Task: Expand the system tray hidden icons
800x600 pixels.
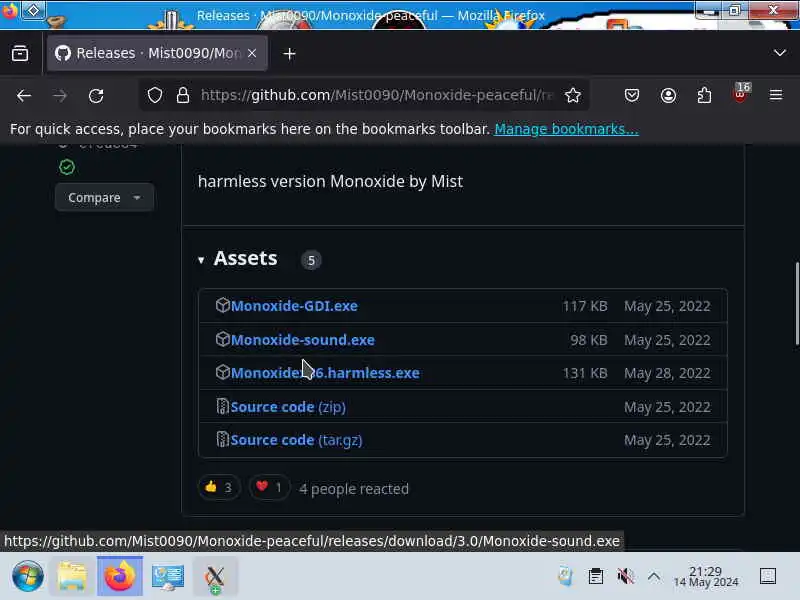Action: pos(654,577)
